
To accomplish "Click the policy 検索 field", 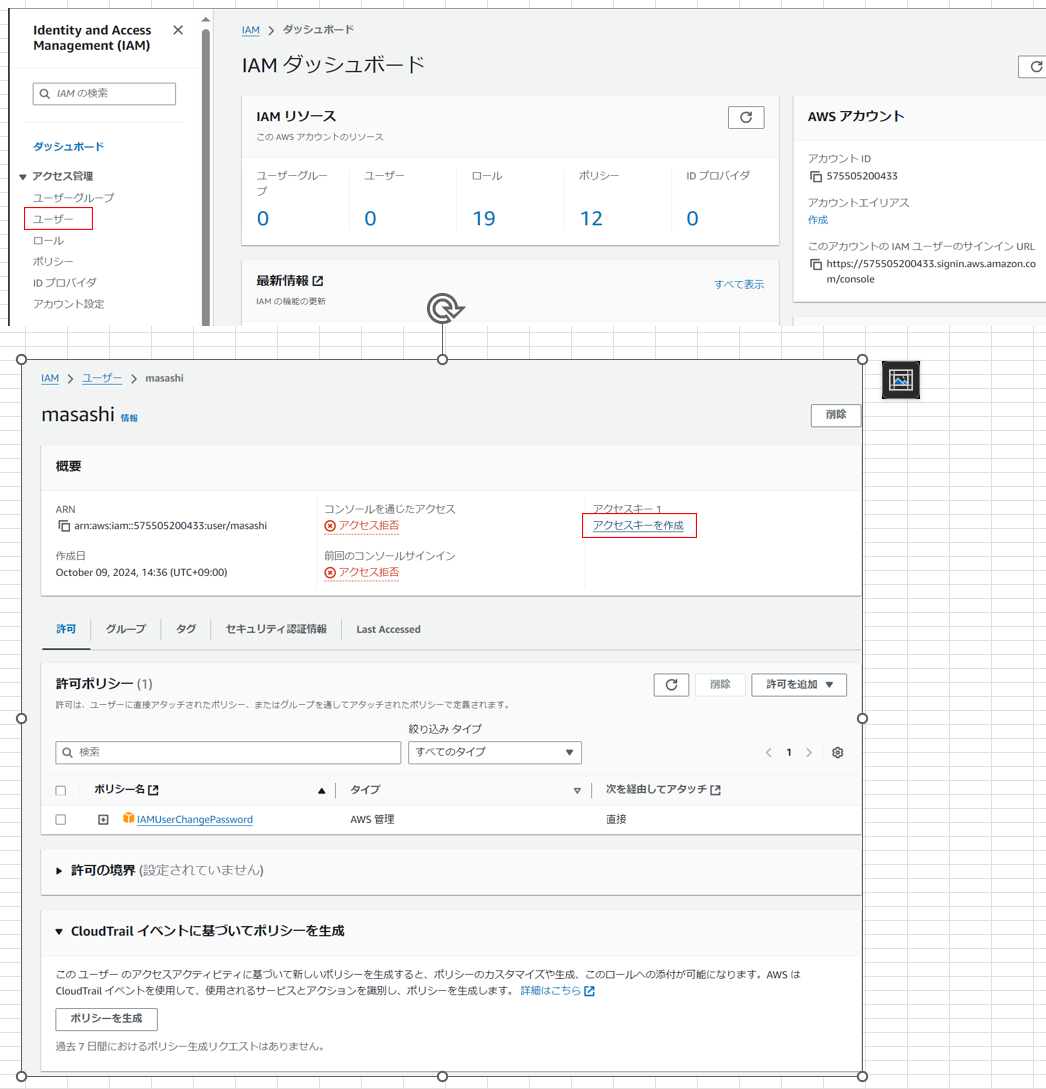I will click(228, 752).
